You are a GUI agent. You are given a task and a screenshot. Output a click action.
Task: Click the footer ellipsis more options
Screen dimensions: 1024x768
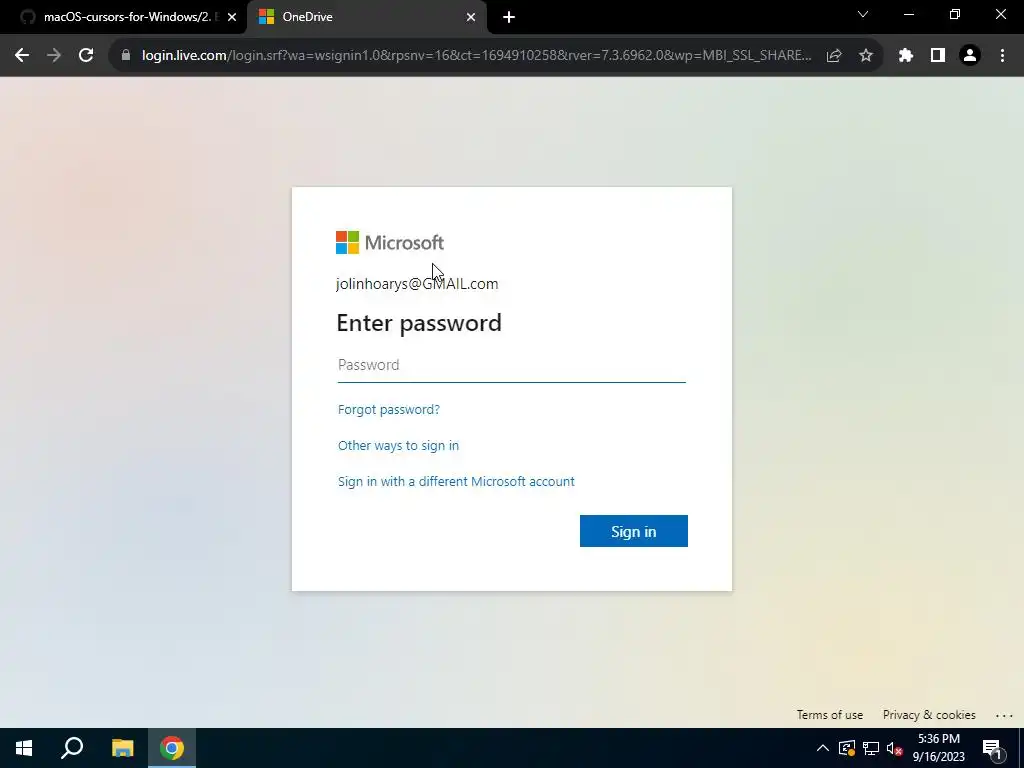pyautogui.click(x=1004, y=715)
